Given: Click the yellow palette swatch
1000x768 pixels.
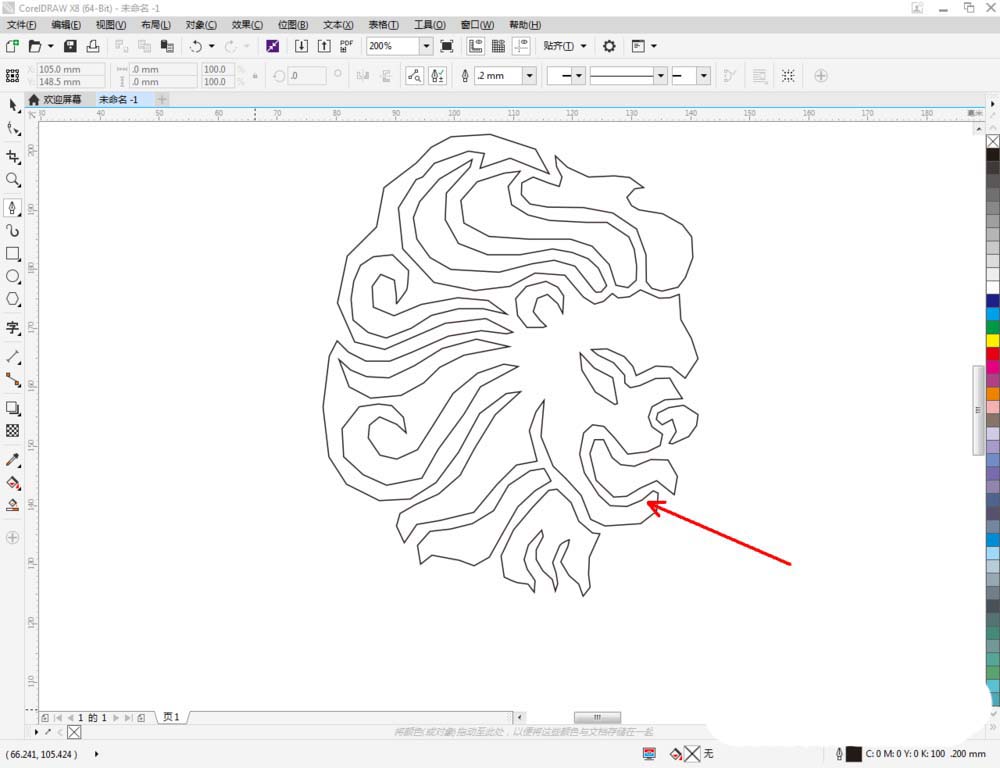Looking at the screenshot, I should [x=993, y=341].
